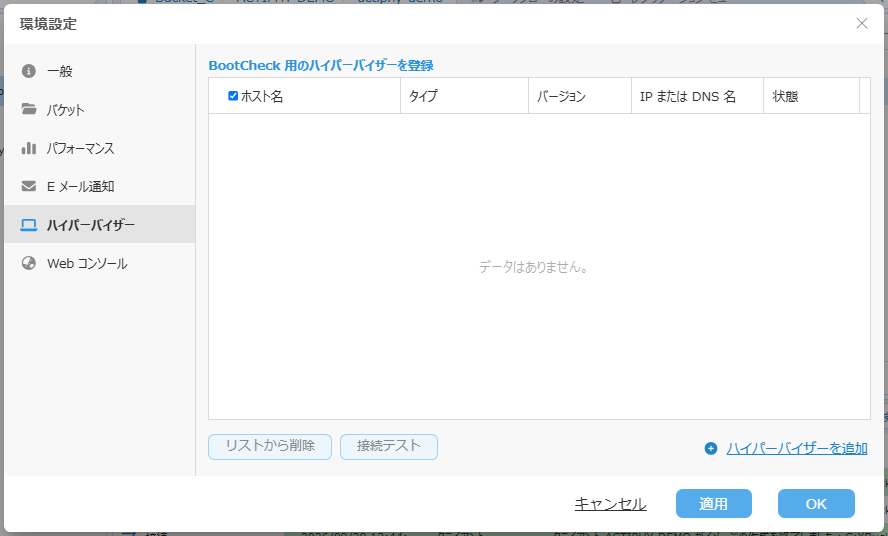
Task: Click the ハイパーバイザーを追加 link
Action: pos(797,449)
